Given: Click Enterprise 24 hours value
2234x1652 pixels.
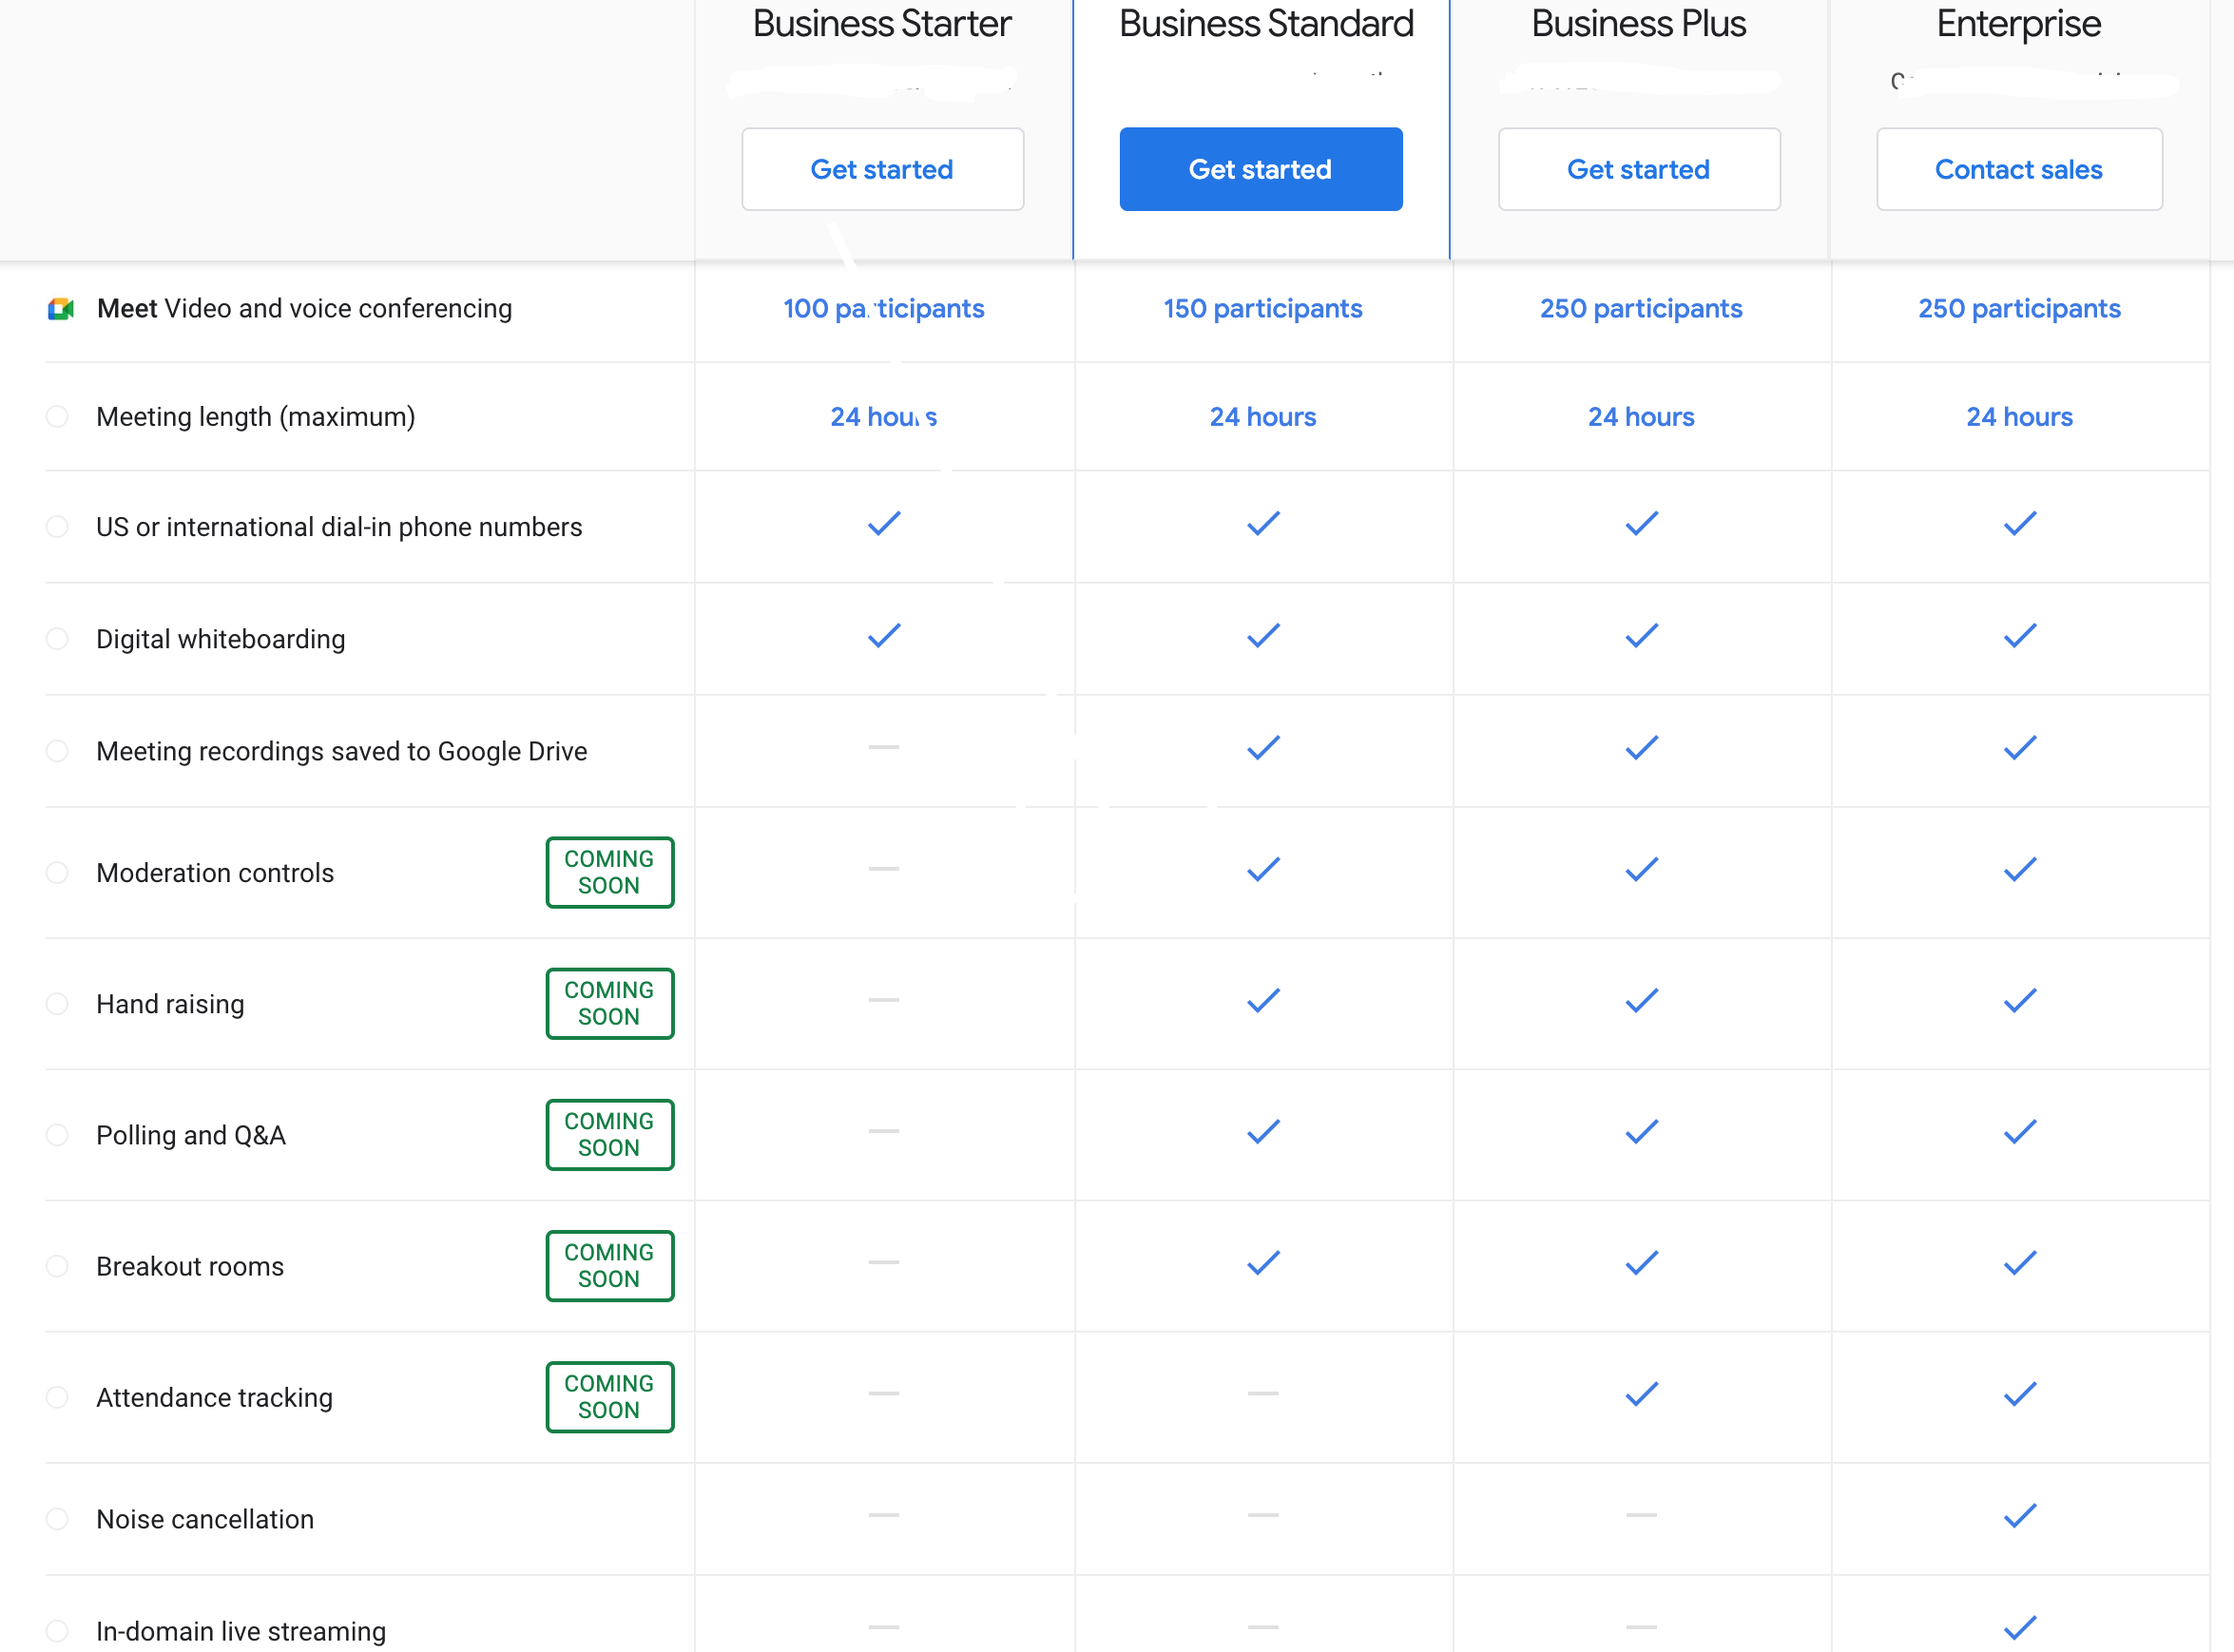Looking at the screenshot, I should point(2019,416).
